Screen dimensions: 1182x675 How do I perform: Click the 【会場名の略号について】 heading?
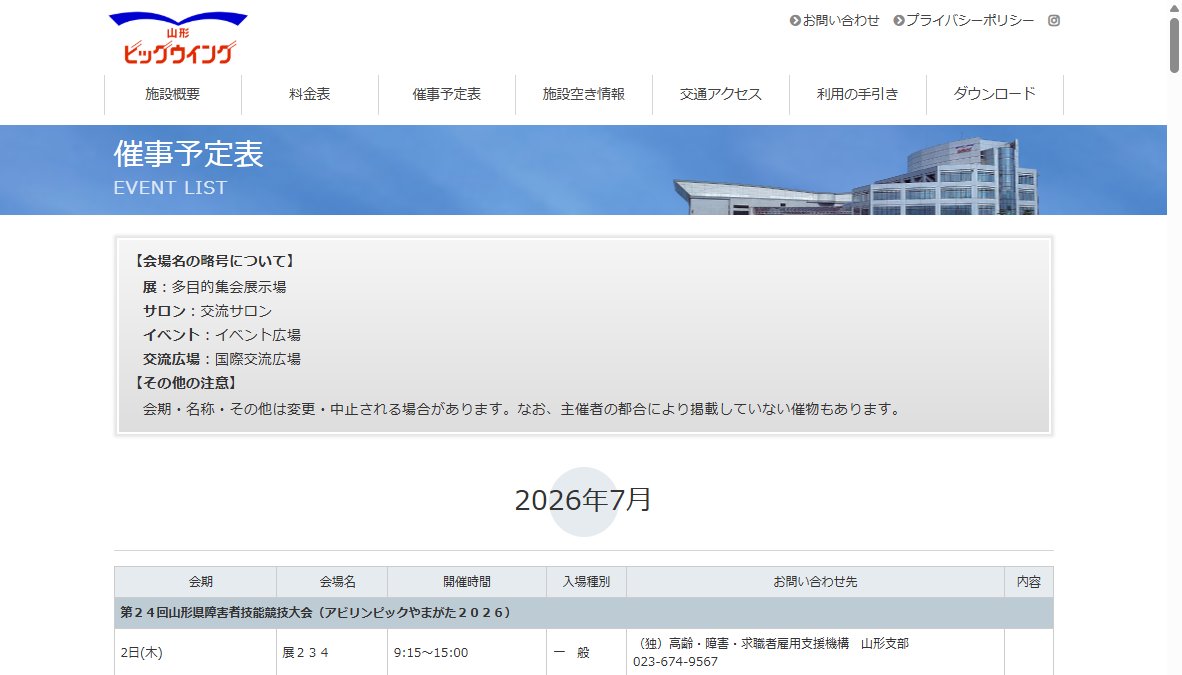[x=214, y=261]
